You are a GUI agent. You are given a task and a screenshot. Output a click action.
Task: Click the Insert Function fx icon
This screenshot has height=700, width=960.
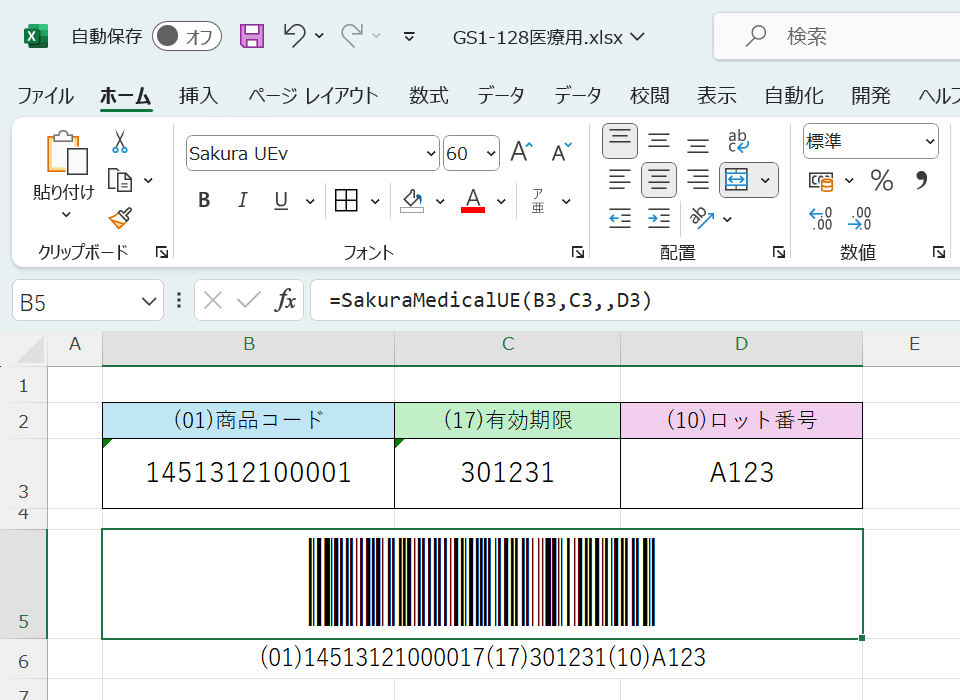click(x=285, y=300)
